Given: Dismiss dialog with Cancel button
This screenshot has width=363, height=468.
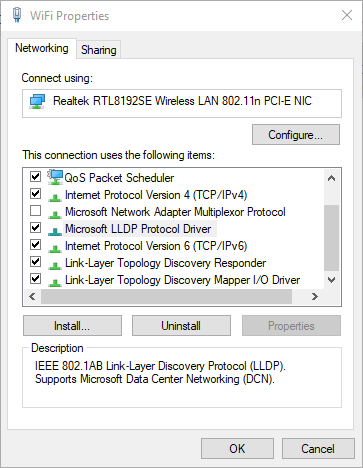Looking at the screenshot, I should (x=318, y=449).
